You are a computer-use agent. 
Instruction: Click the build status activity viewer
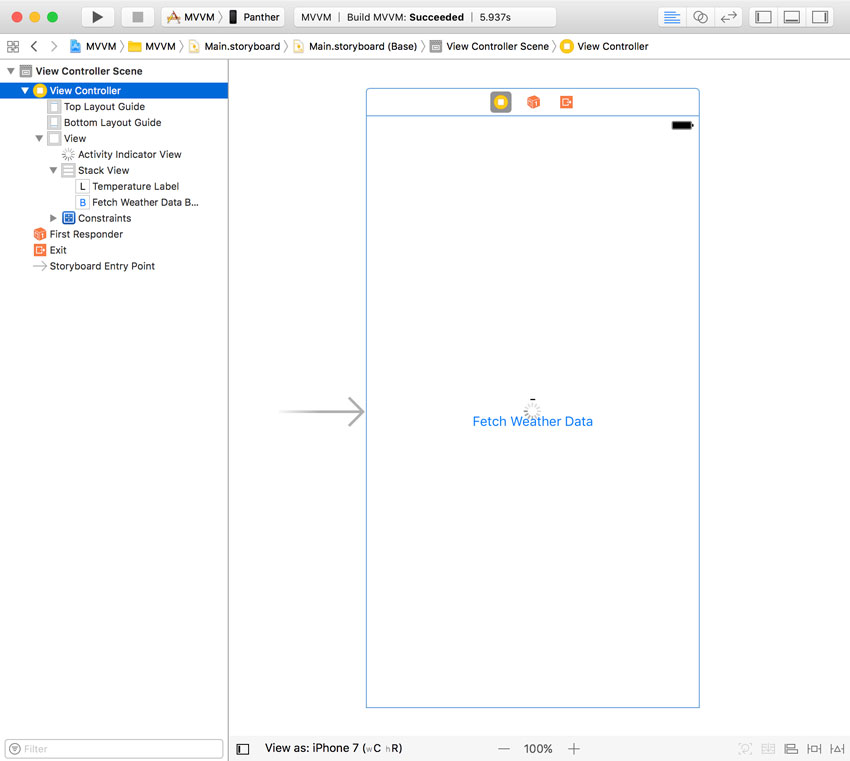(425, 17)
